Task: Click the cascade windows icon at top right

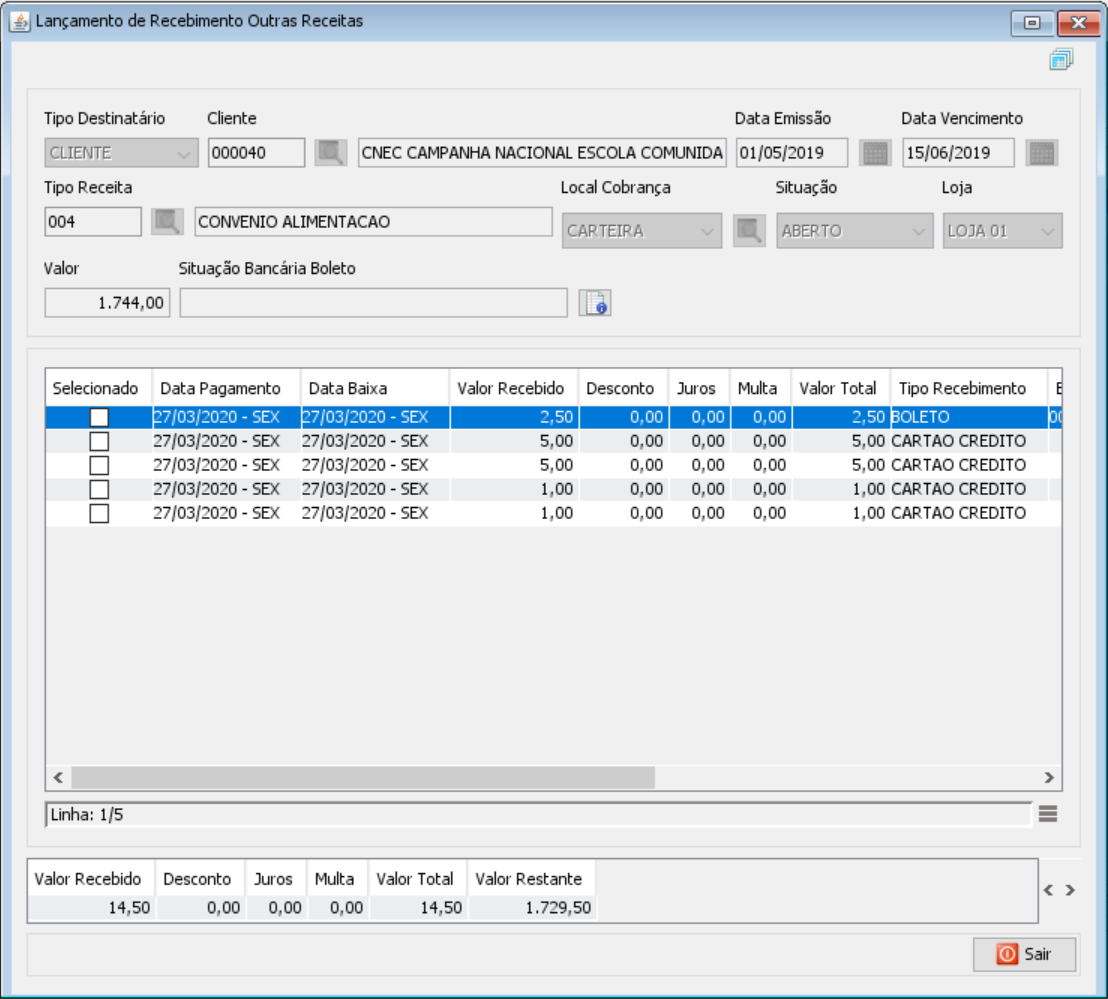Action: pyautogui.click(x=1061, y=61)
